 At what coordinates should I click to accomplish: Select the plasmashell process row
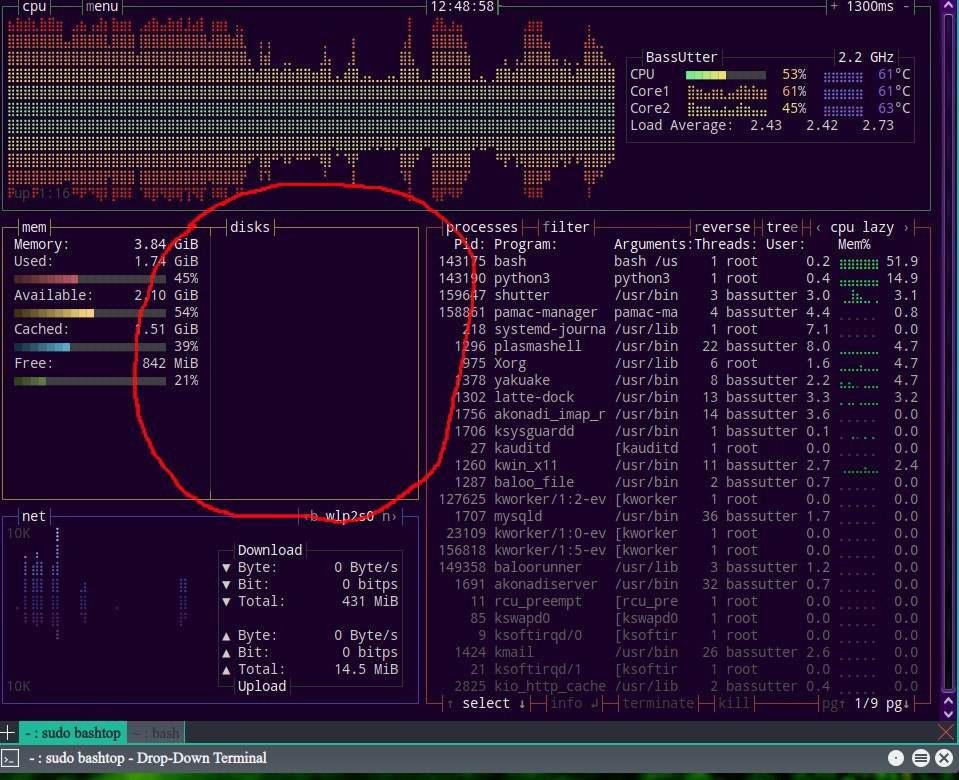point(678,346)
